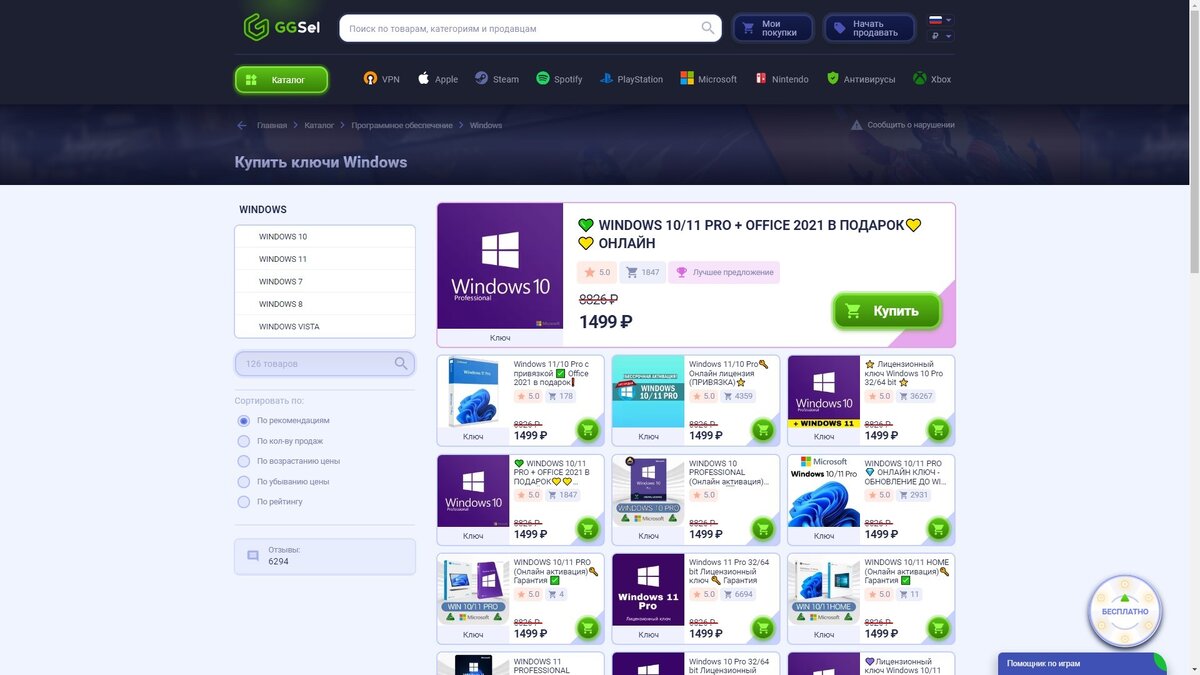Click the БЕСПЛАТНО wheel badge

[x=1125, y=611]
